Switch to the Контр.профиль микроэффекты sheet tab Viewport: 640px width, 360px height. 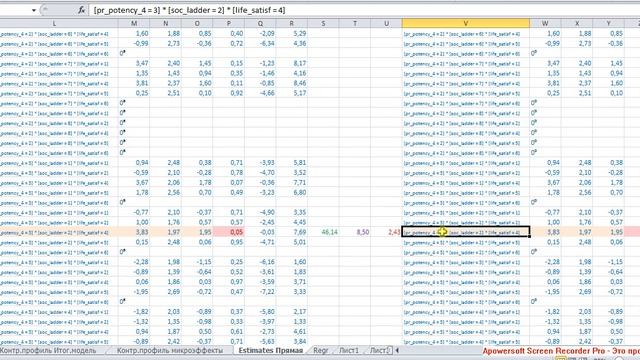coord(170,350)
